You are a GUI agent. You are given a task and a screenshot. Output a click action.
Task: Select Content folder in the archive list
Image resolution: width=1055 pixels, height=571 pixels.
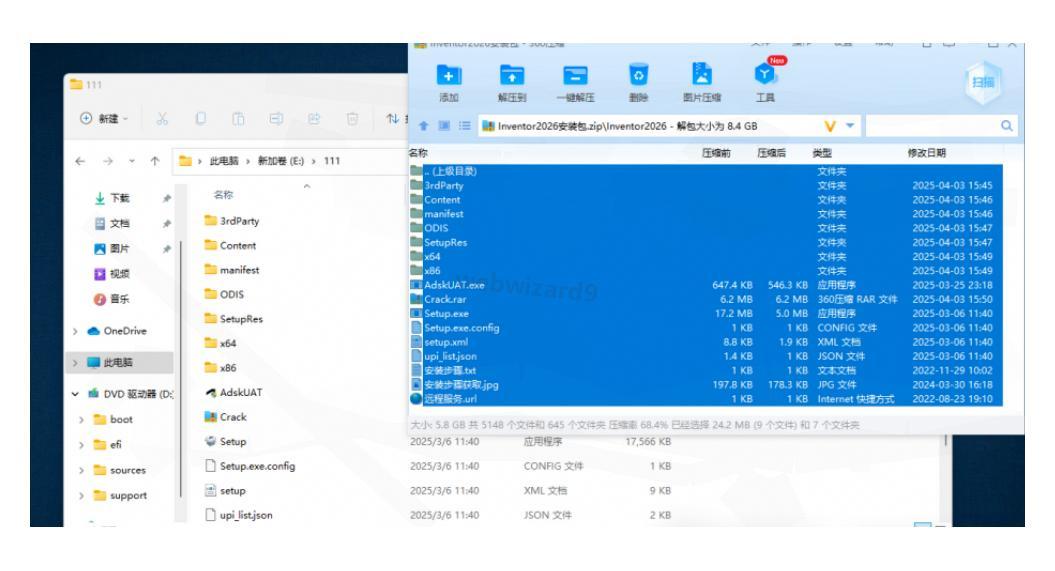pyautogui.click(x=706, y=200)
